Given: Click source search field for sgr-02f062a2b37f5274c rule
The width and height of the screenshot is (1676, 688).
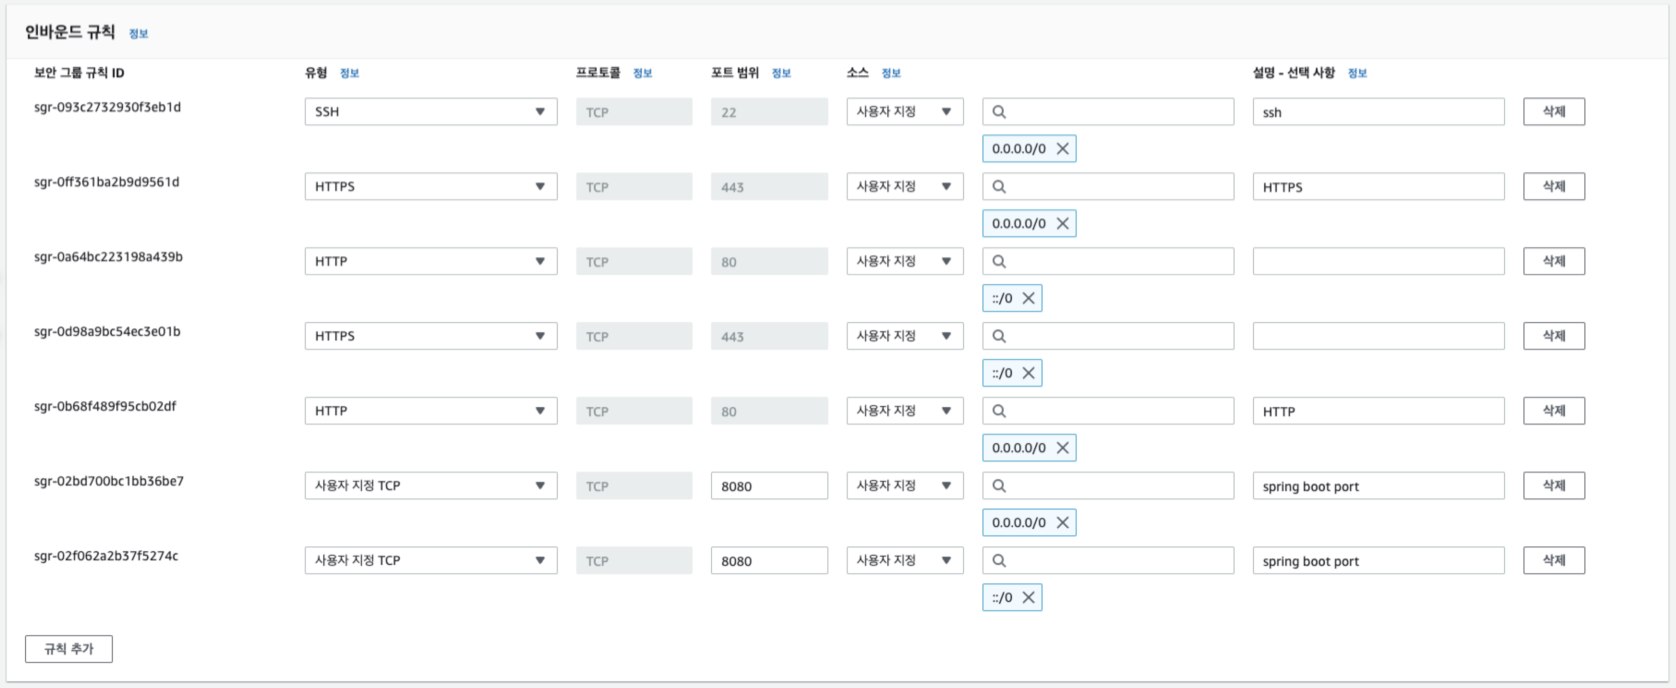Looking at the screenshot, I should [x=1108, y=561].
